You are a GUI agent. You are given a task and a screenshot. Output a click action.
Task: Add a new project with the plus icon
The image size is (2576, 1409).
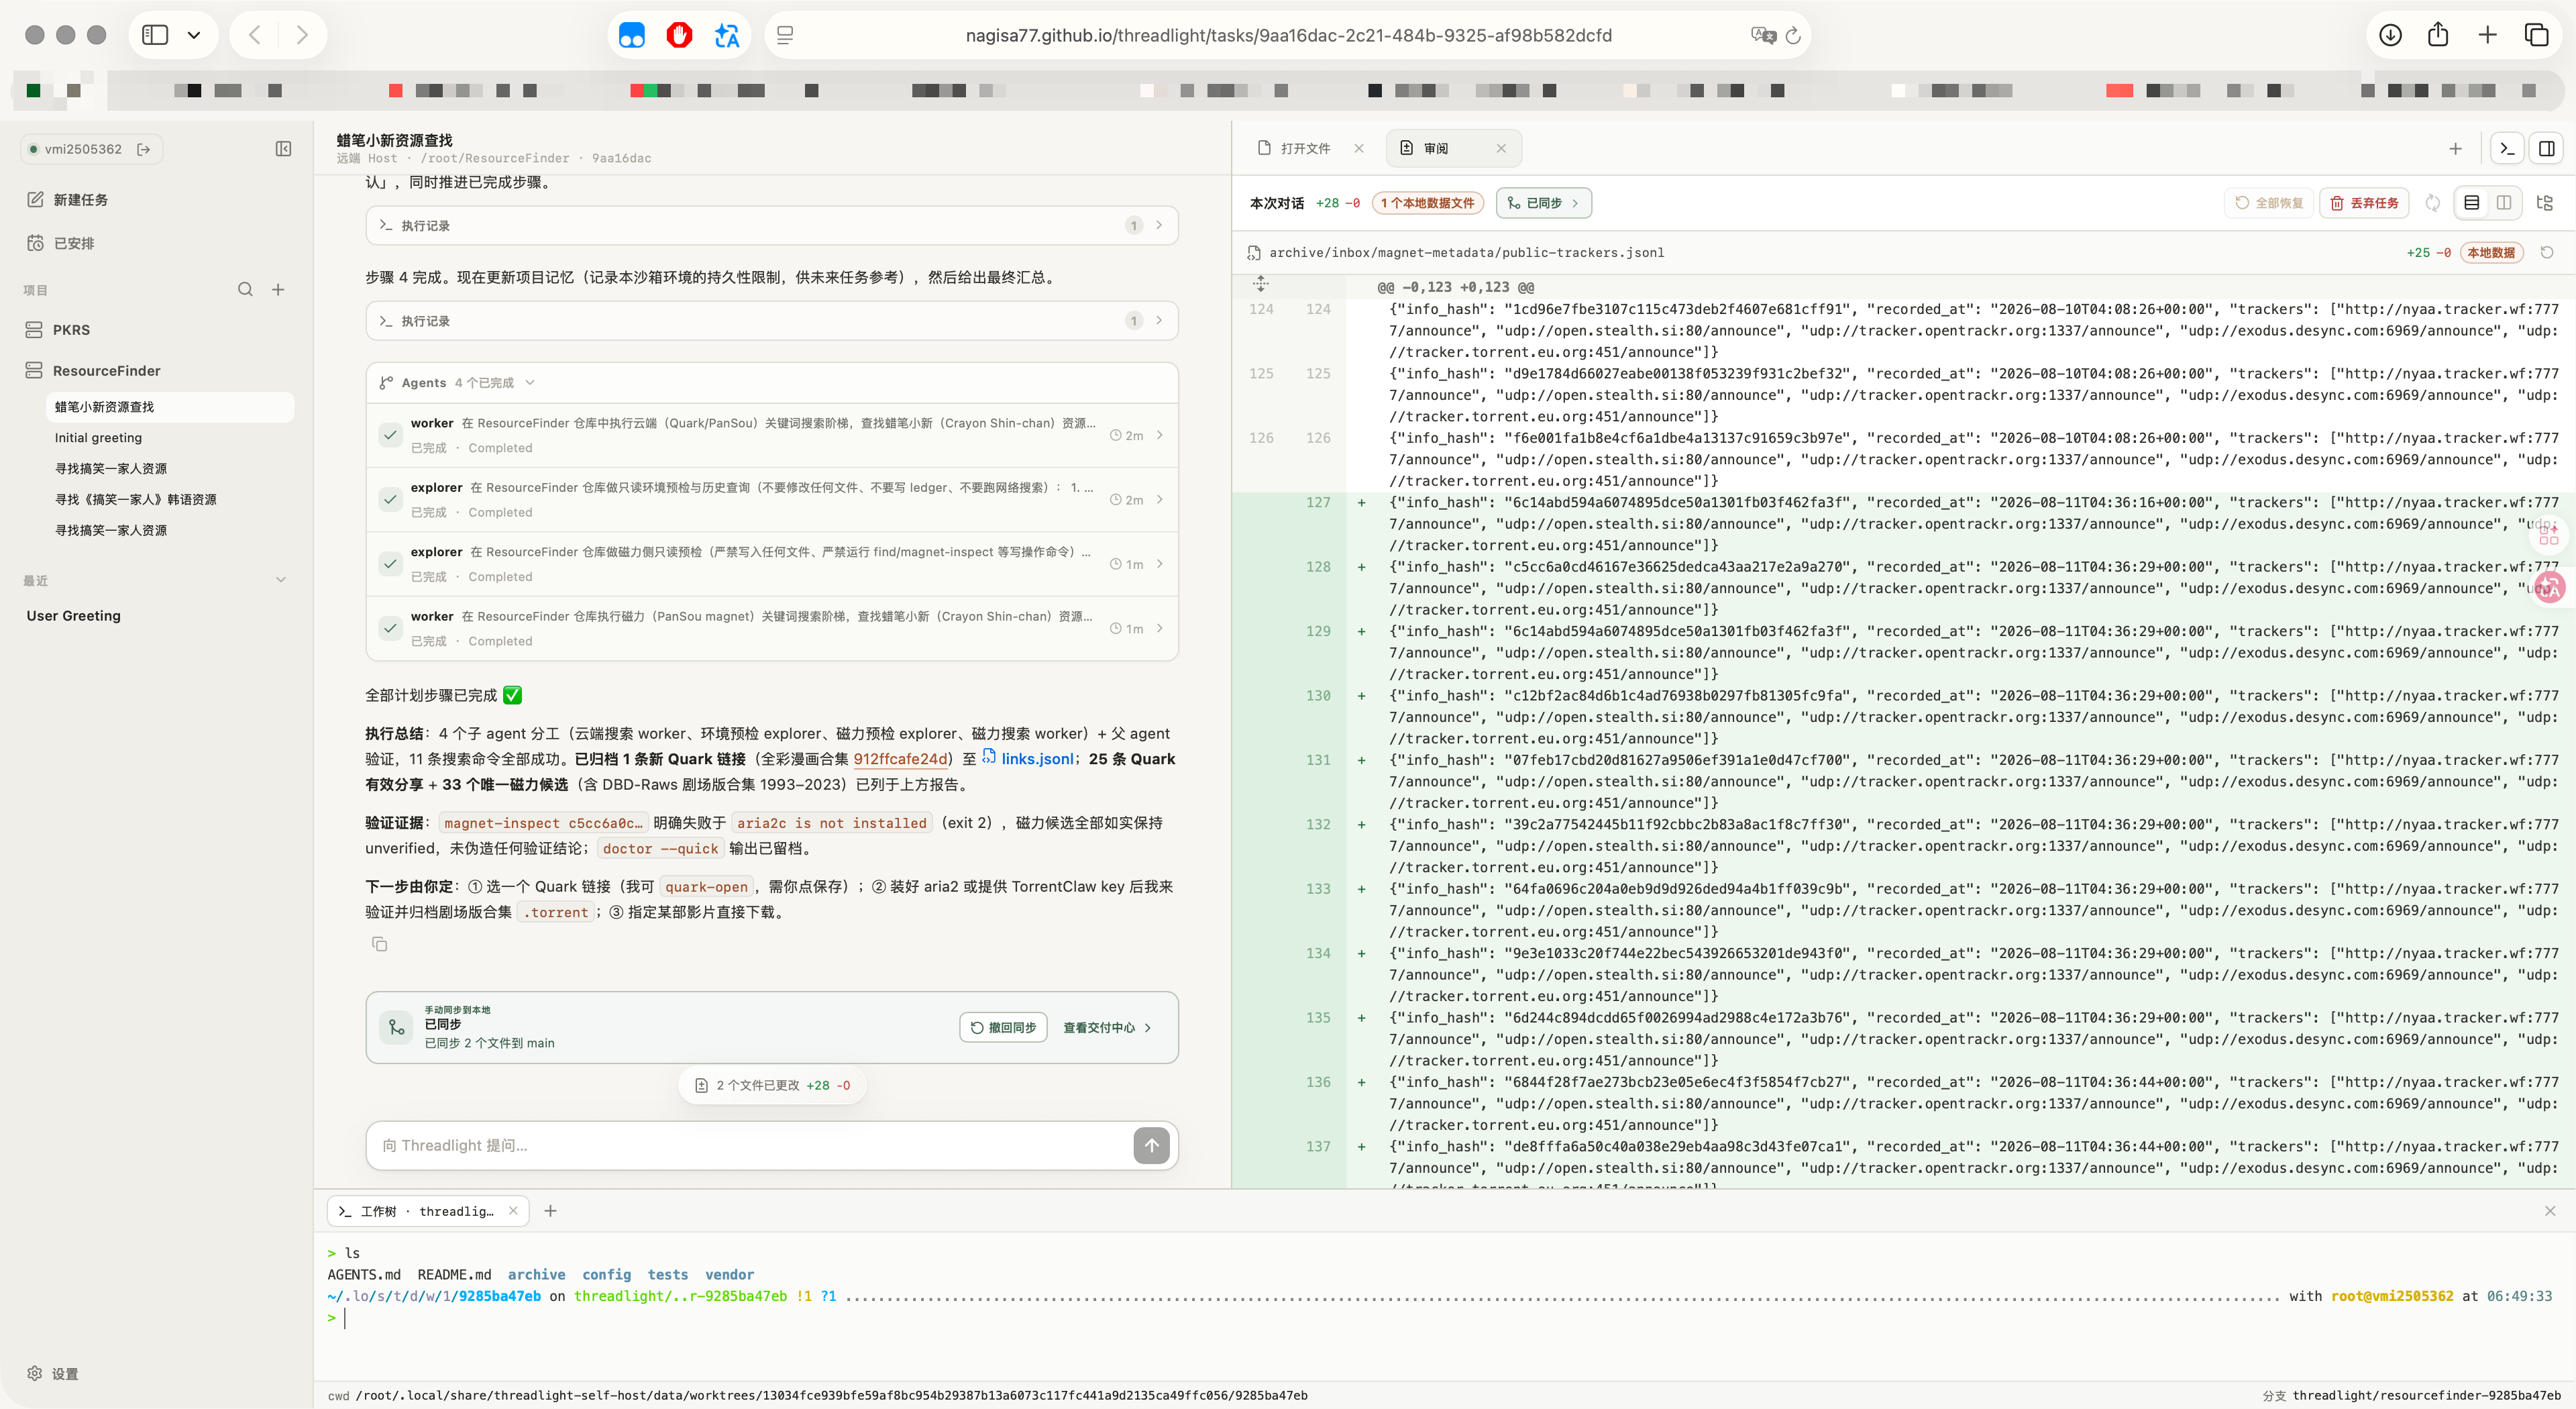pyautogui.click(x=278, y=290)
